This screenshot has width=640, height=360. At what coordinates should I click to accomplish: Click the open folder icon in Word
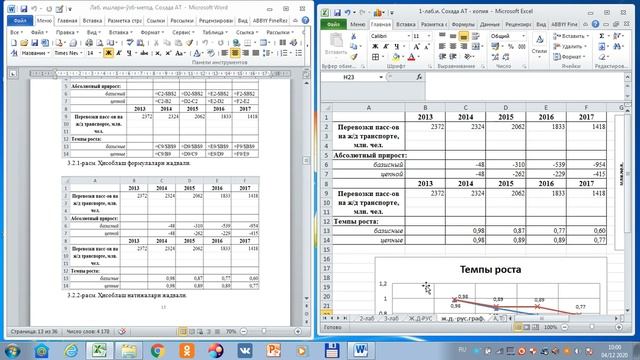pos(24,42)
